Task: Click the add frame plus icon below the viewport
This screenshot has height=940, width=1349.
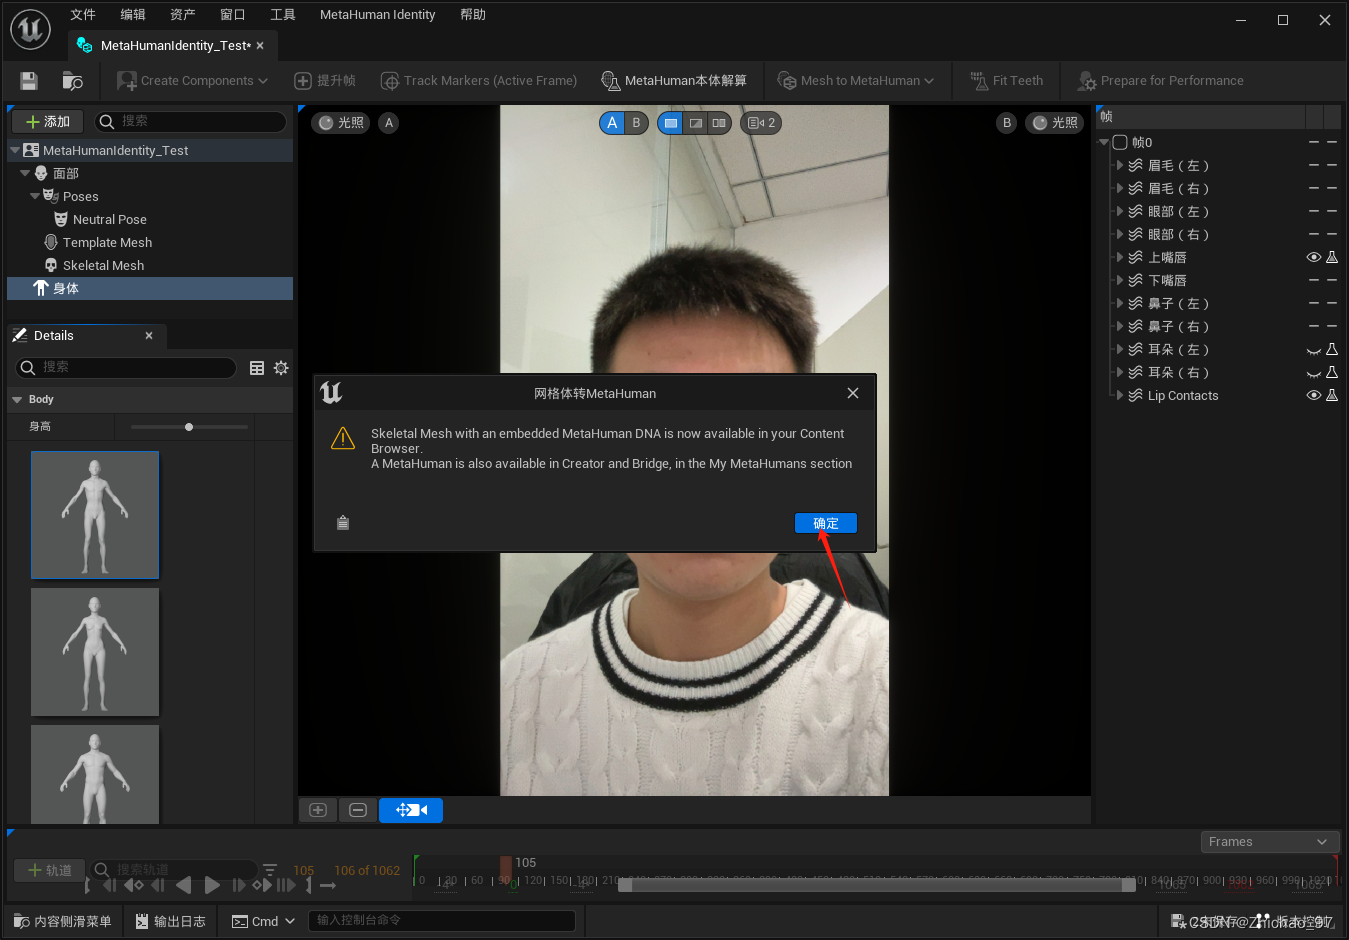Action: tap(318, 810)
